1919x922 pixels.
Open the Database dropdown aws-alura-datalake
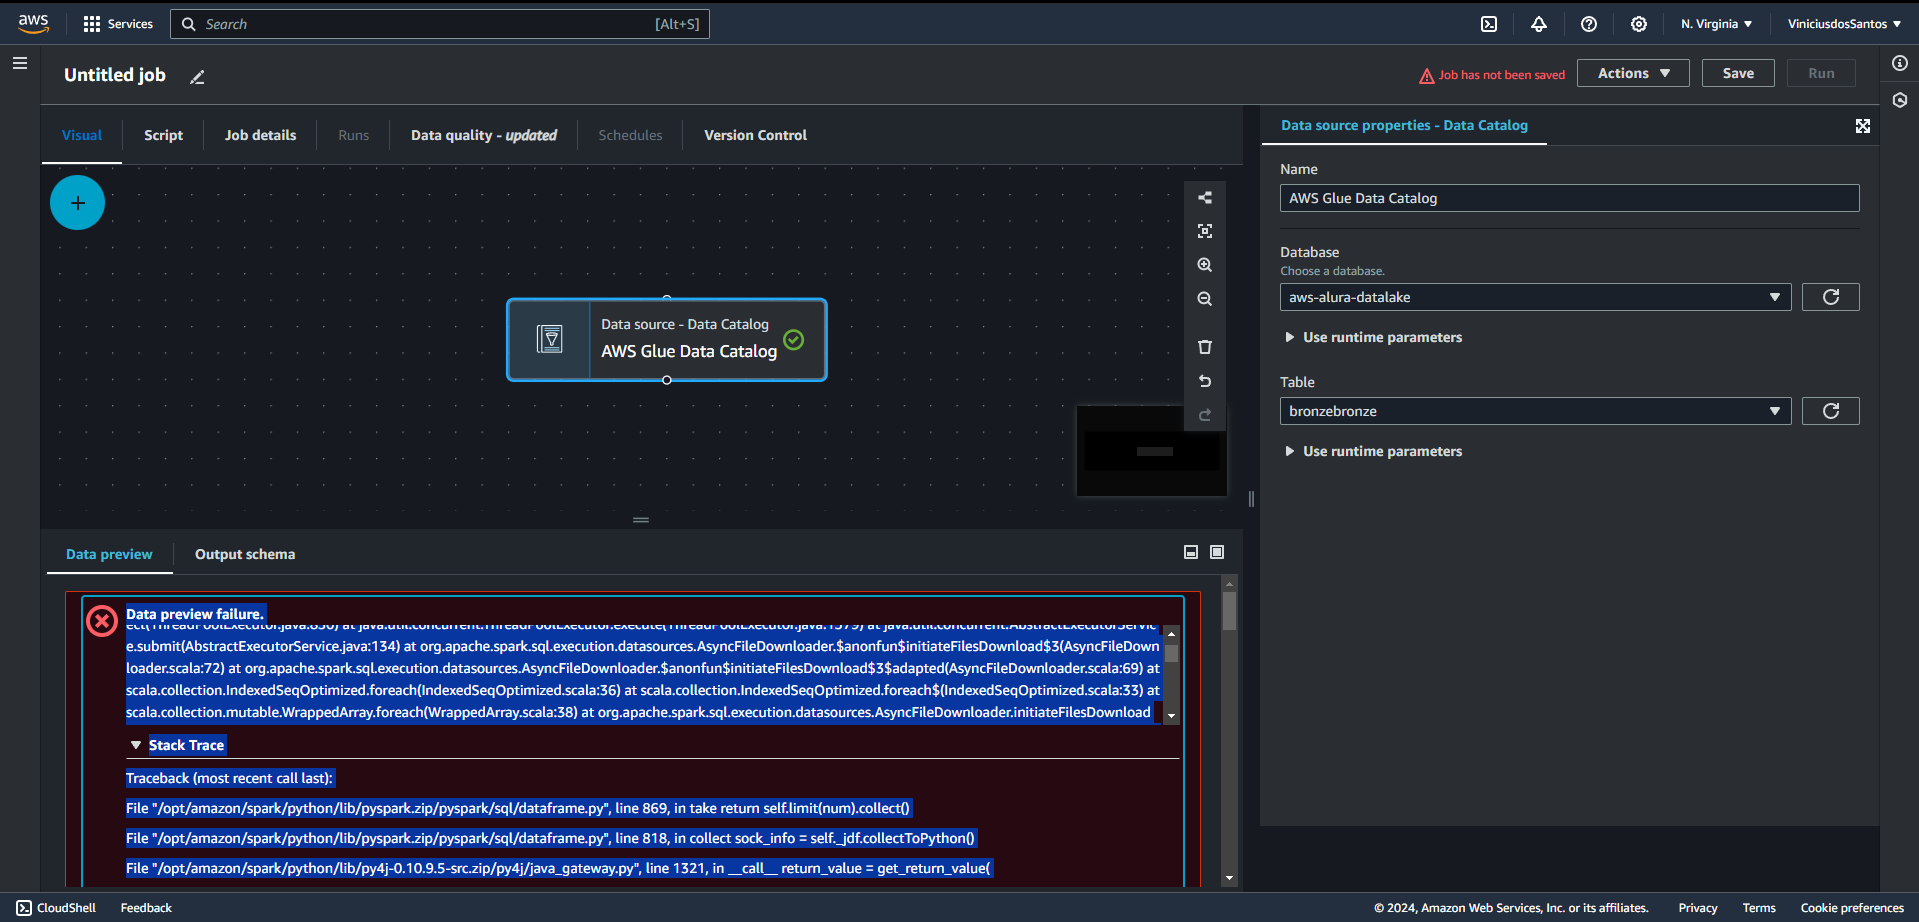click(x=1535, y=297)
